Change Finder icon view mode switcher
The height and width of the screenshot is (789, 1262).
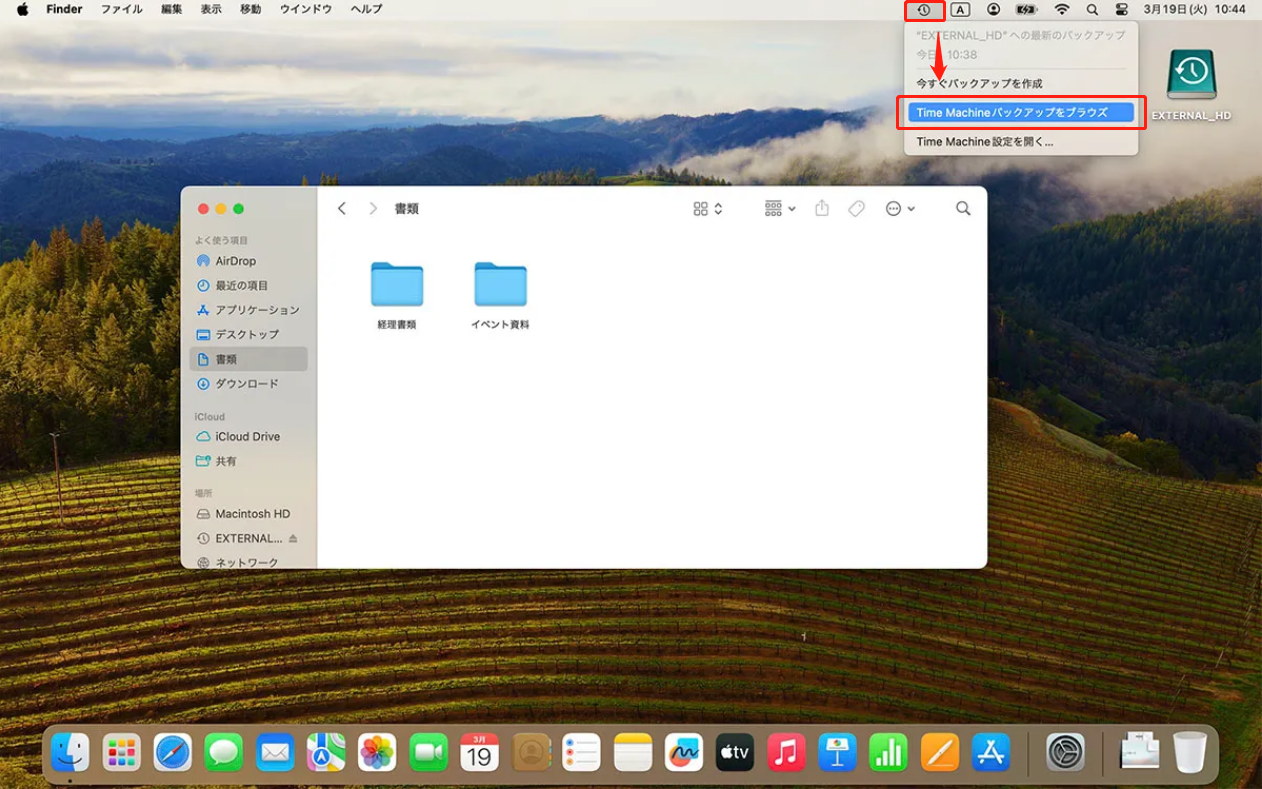point(708,208)
